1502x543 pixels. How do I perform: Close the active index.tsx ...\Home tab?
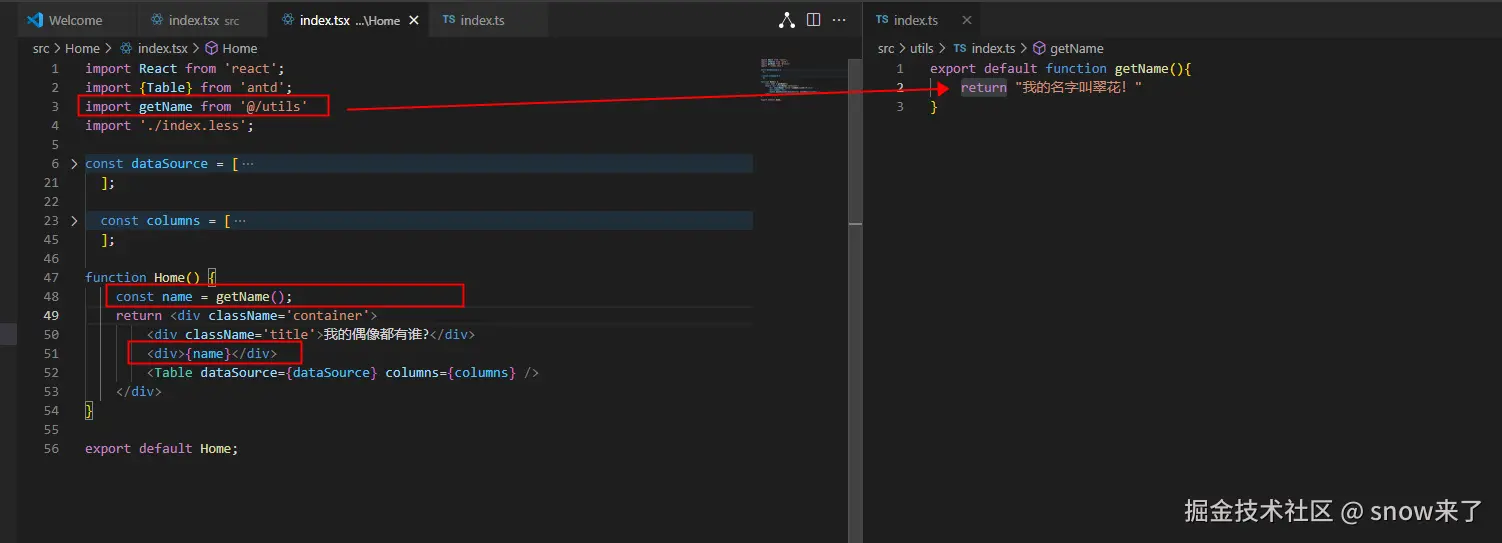[413, 20]
